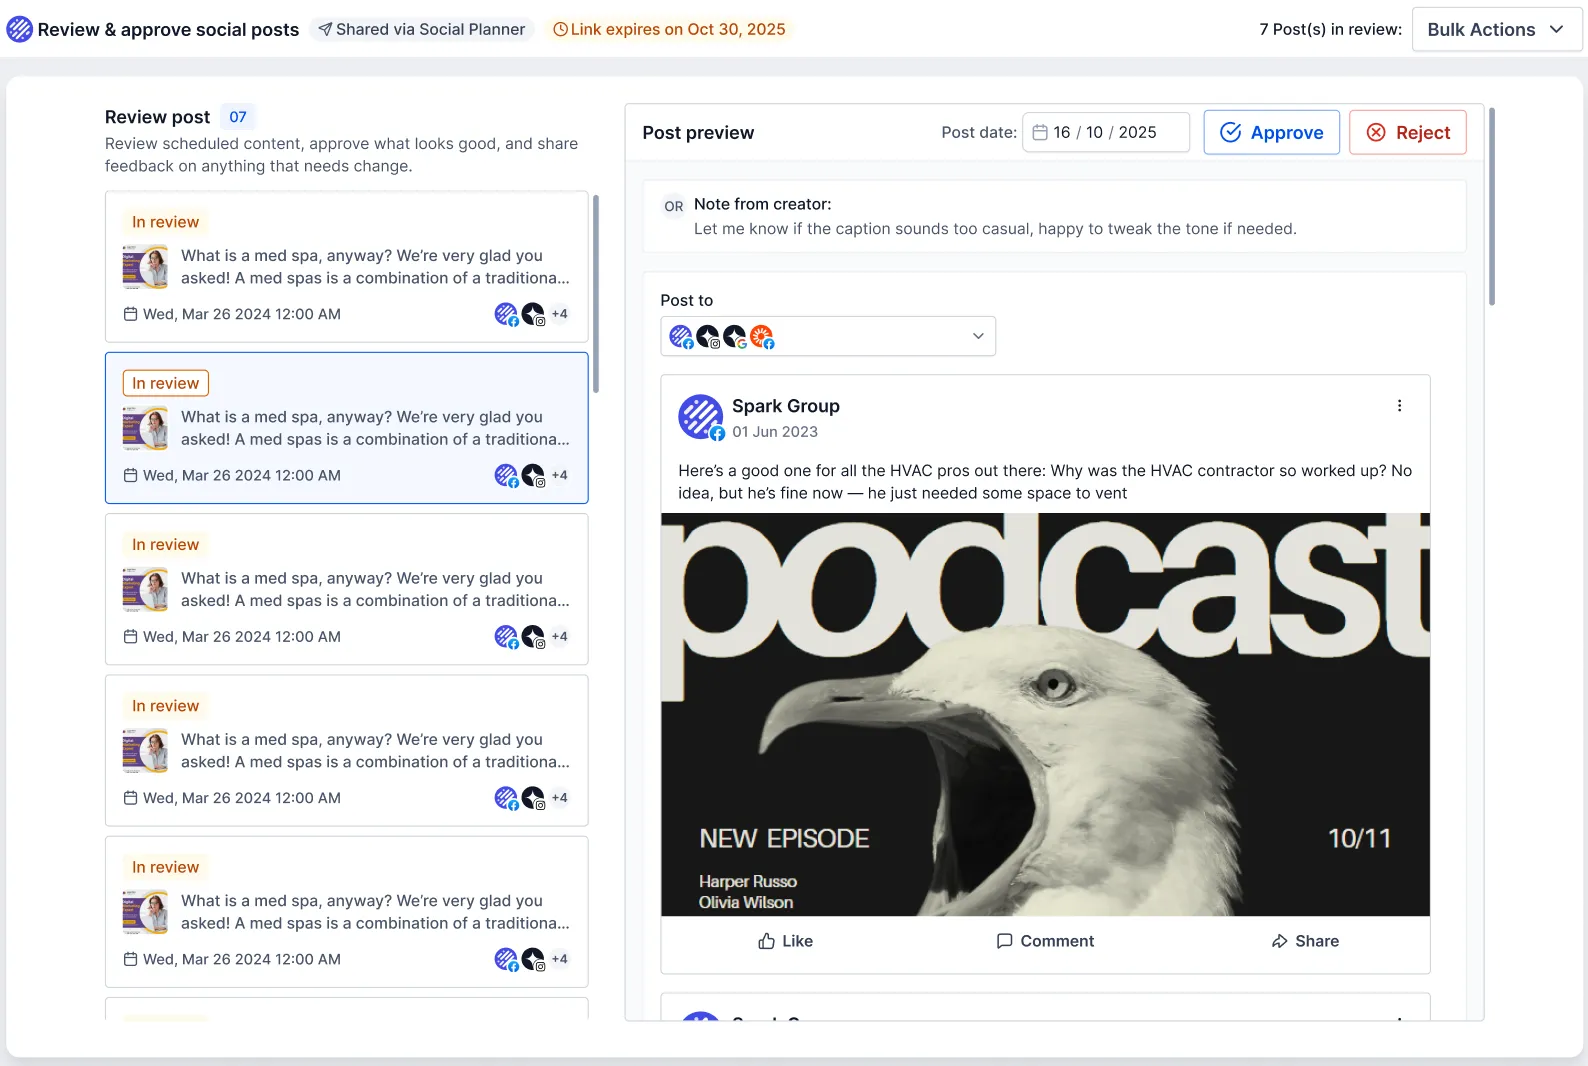
Task: Click the Share arrow icon
Action: [x=1279, y=941]
